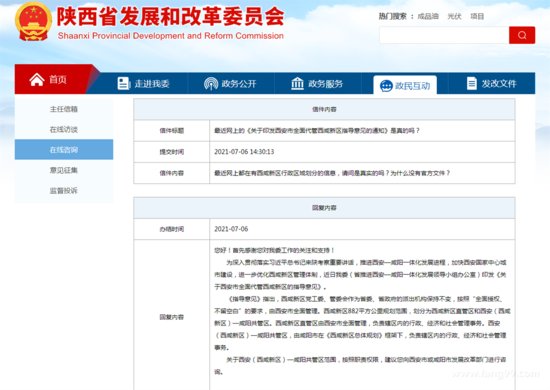Click the hot search term 成品油

[428, 16]
